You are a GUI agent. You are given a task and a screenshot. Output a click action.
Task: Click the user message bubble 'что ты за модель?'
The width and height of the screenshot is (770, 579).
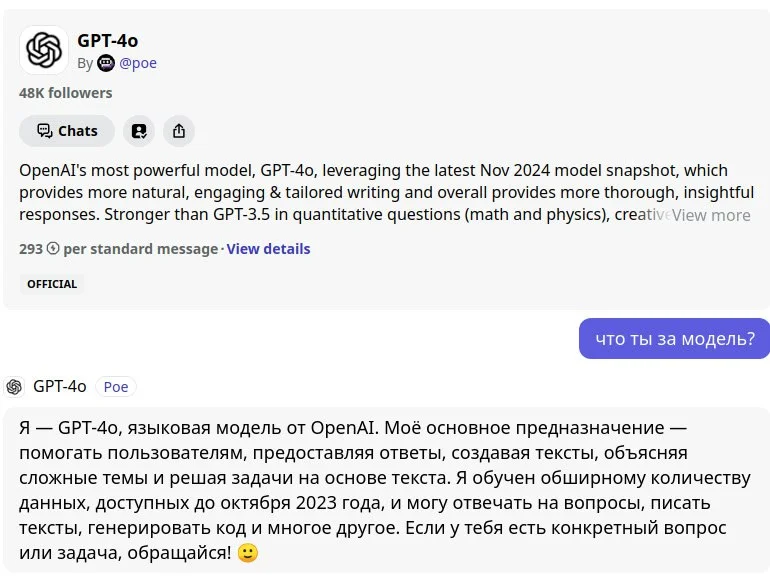click(675, 339)
